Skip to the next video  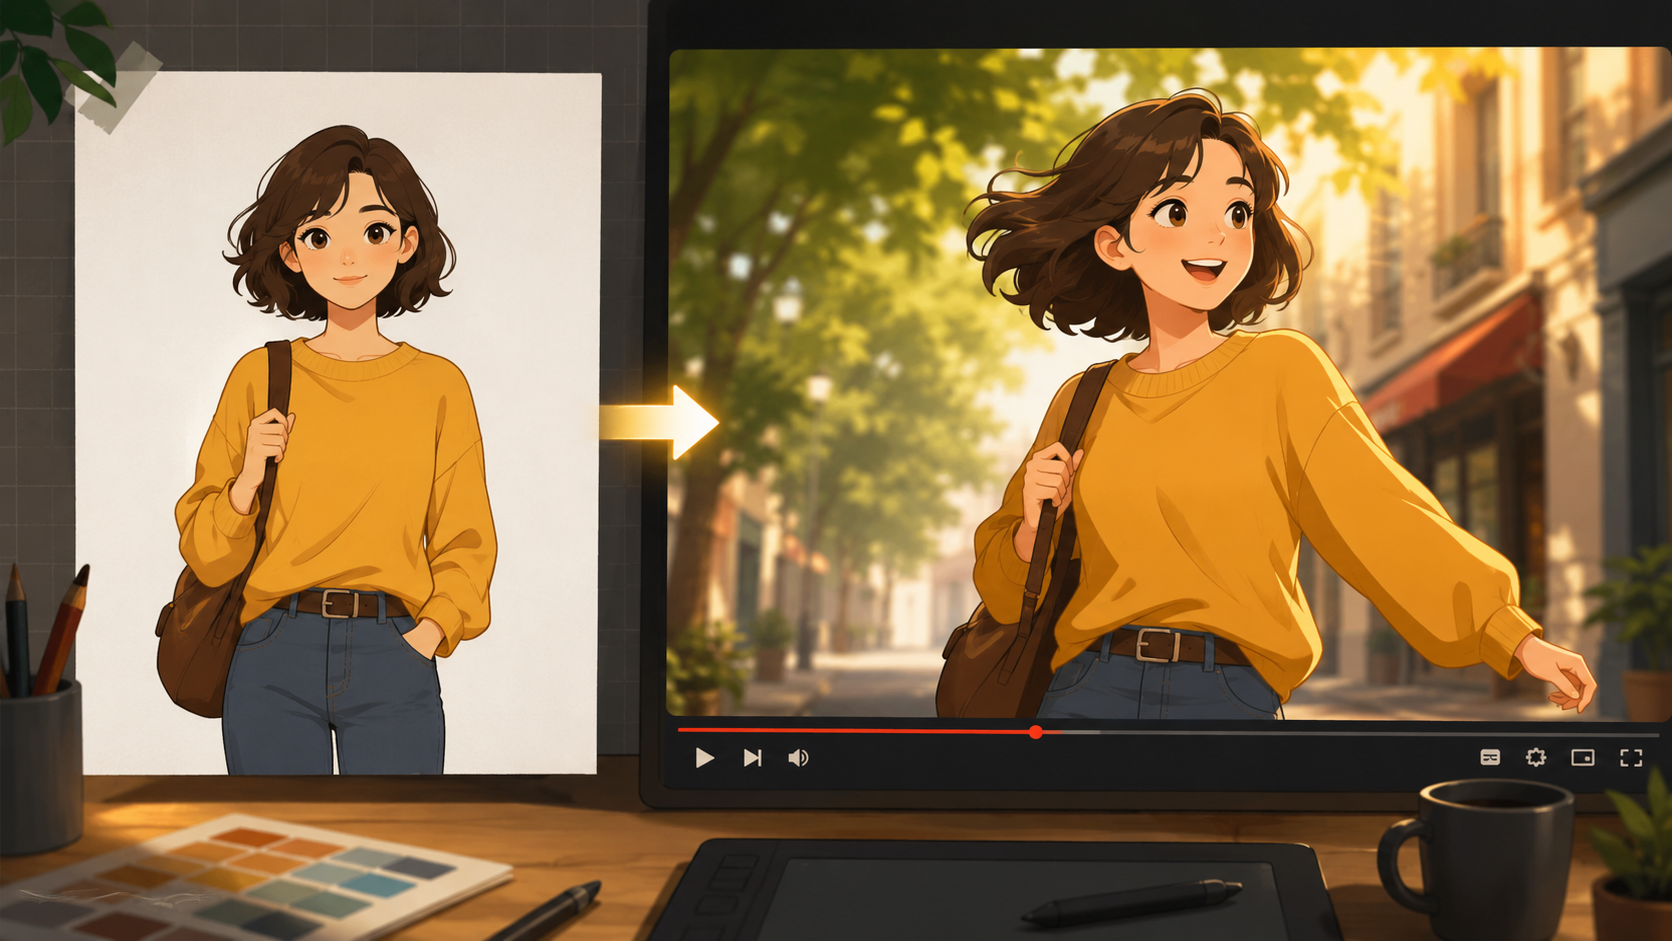pyautogui.click(x=753, y=758)
